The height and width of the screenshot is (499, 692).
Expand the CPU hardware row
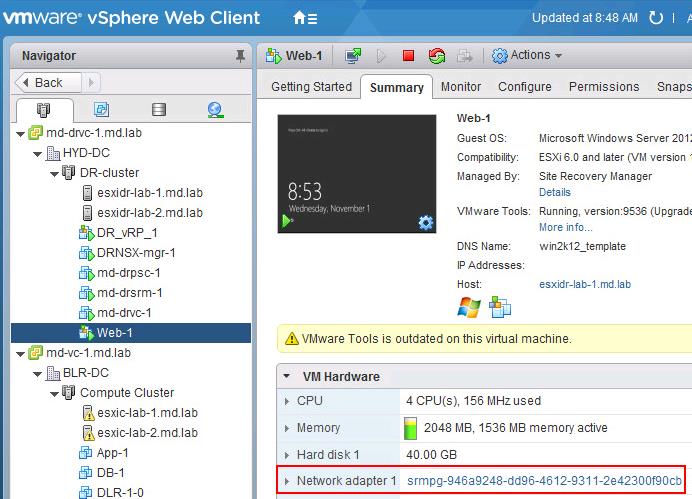287,401
